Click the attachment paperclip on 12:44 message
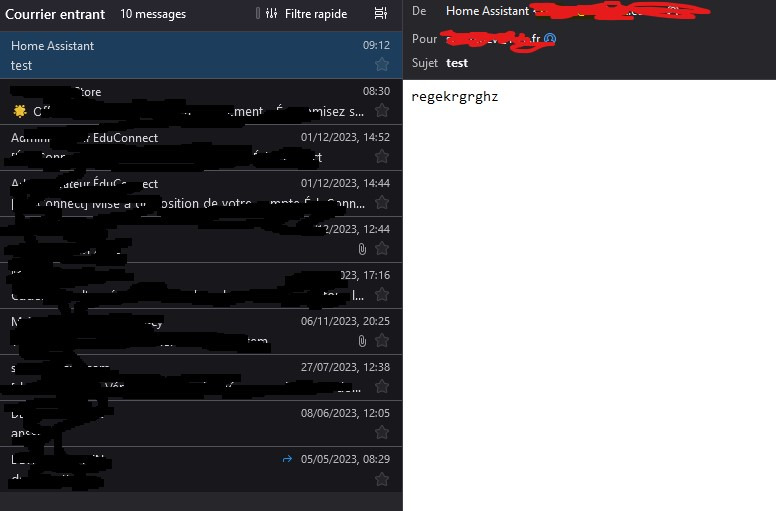Screen dimensions: 776x511 click(362, 249)
